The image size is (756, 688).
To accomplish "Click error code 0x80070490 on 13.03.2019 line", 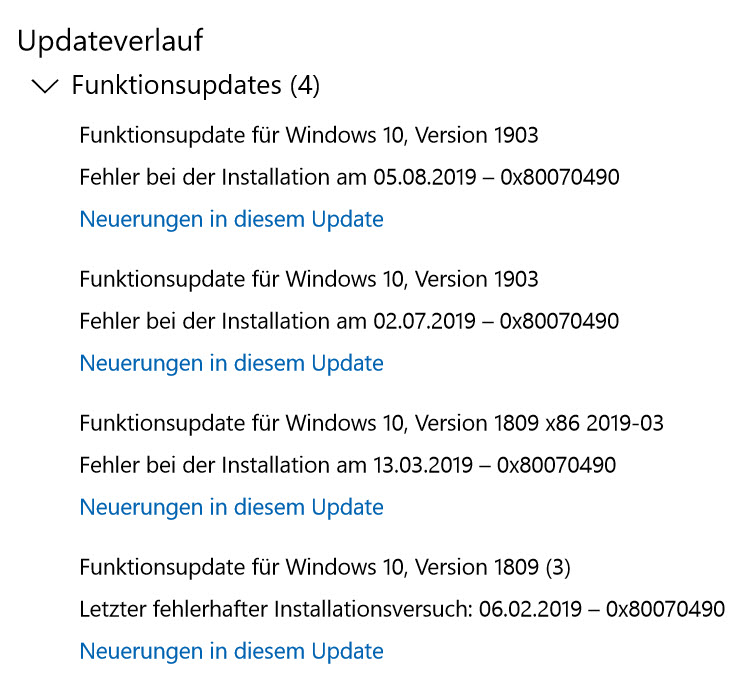I will tap(556, 465).
